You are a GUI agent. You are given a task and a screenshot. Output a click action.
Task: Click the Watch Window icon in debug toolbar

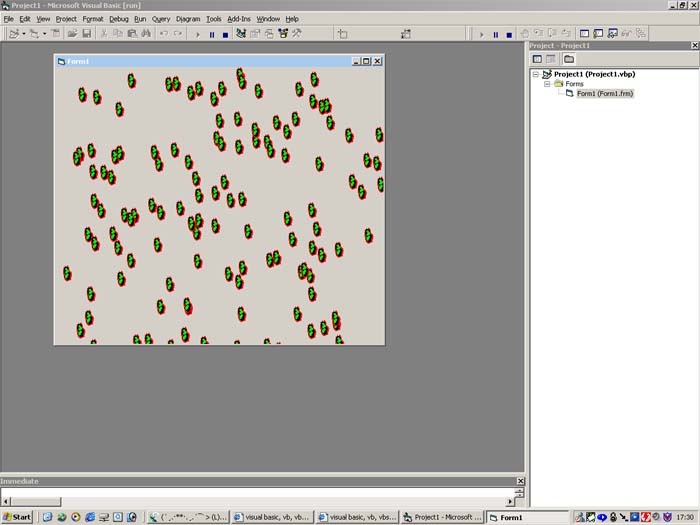pyautogui.click(x=611, y=34)
